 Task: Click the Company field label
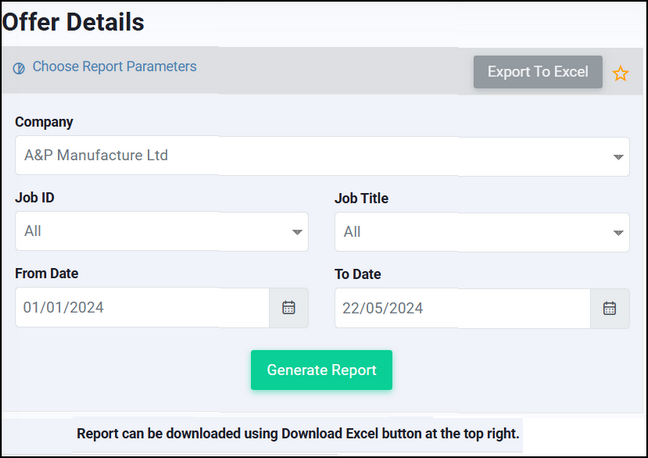point(44,122)
